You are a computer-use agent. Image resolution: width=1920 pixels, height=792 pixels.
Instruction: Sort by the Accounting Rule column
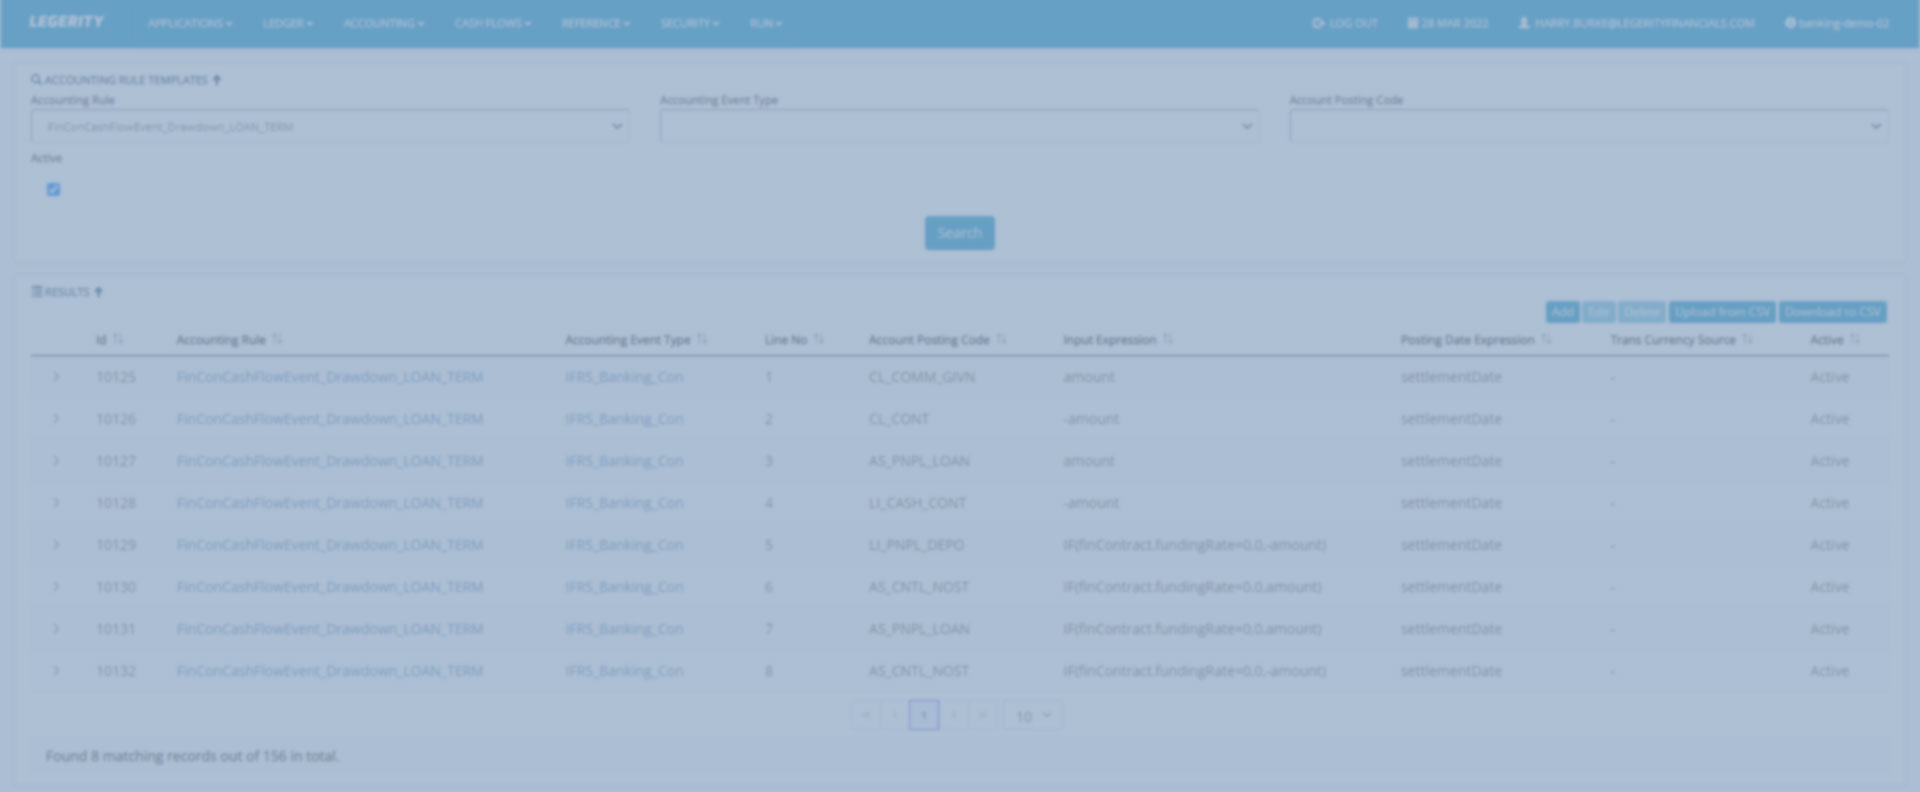pos(229,340)
